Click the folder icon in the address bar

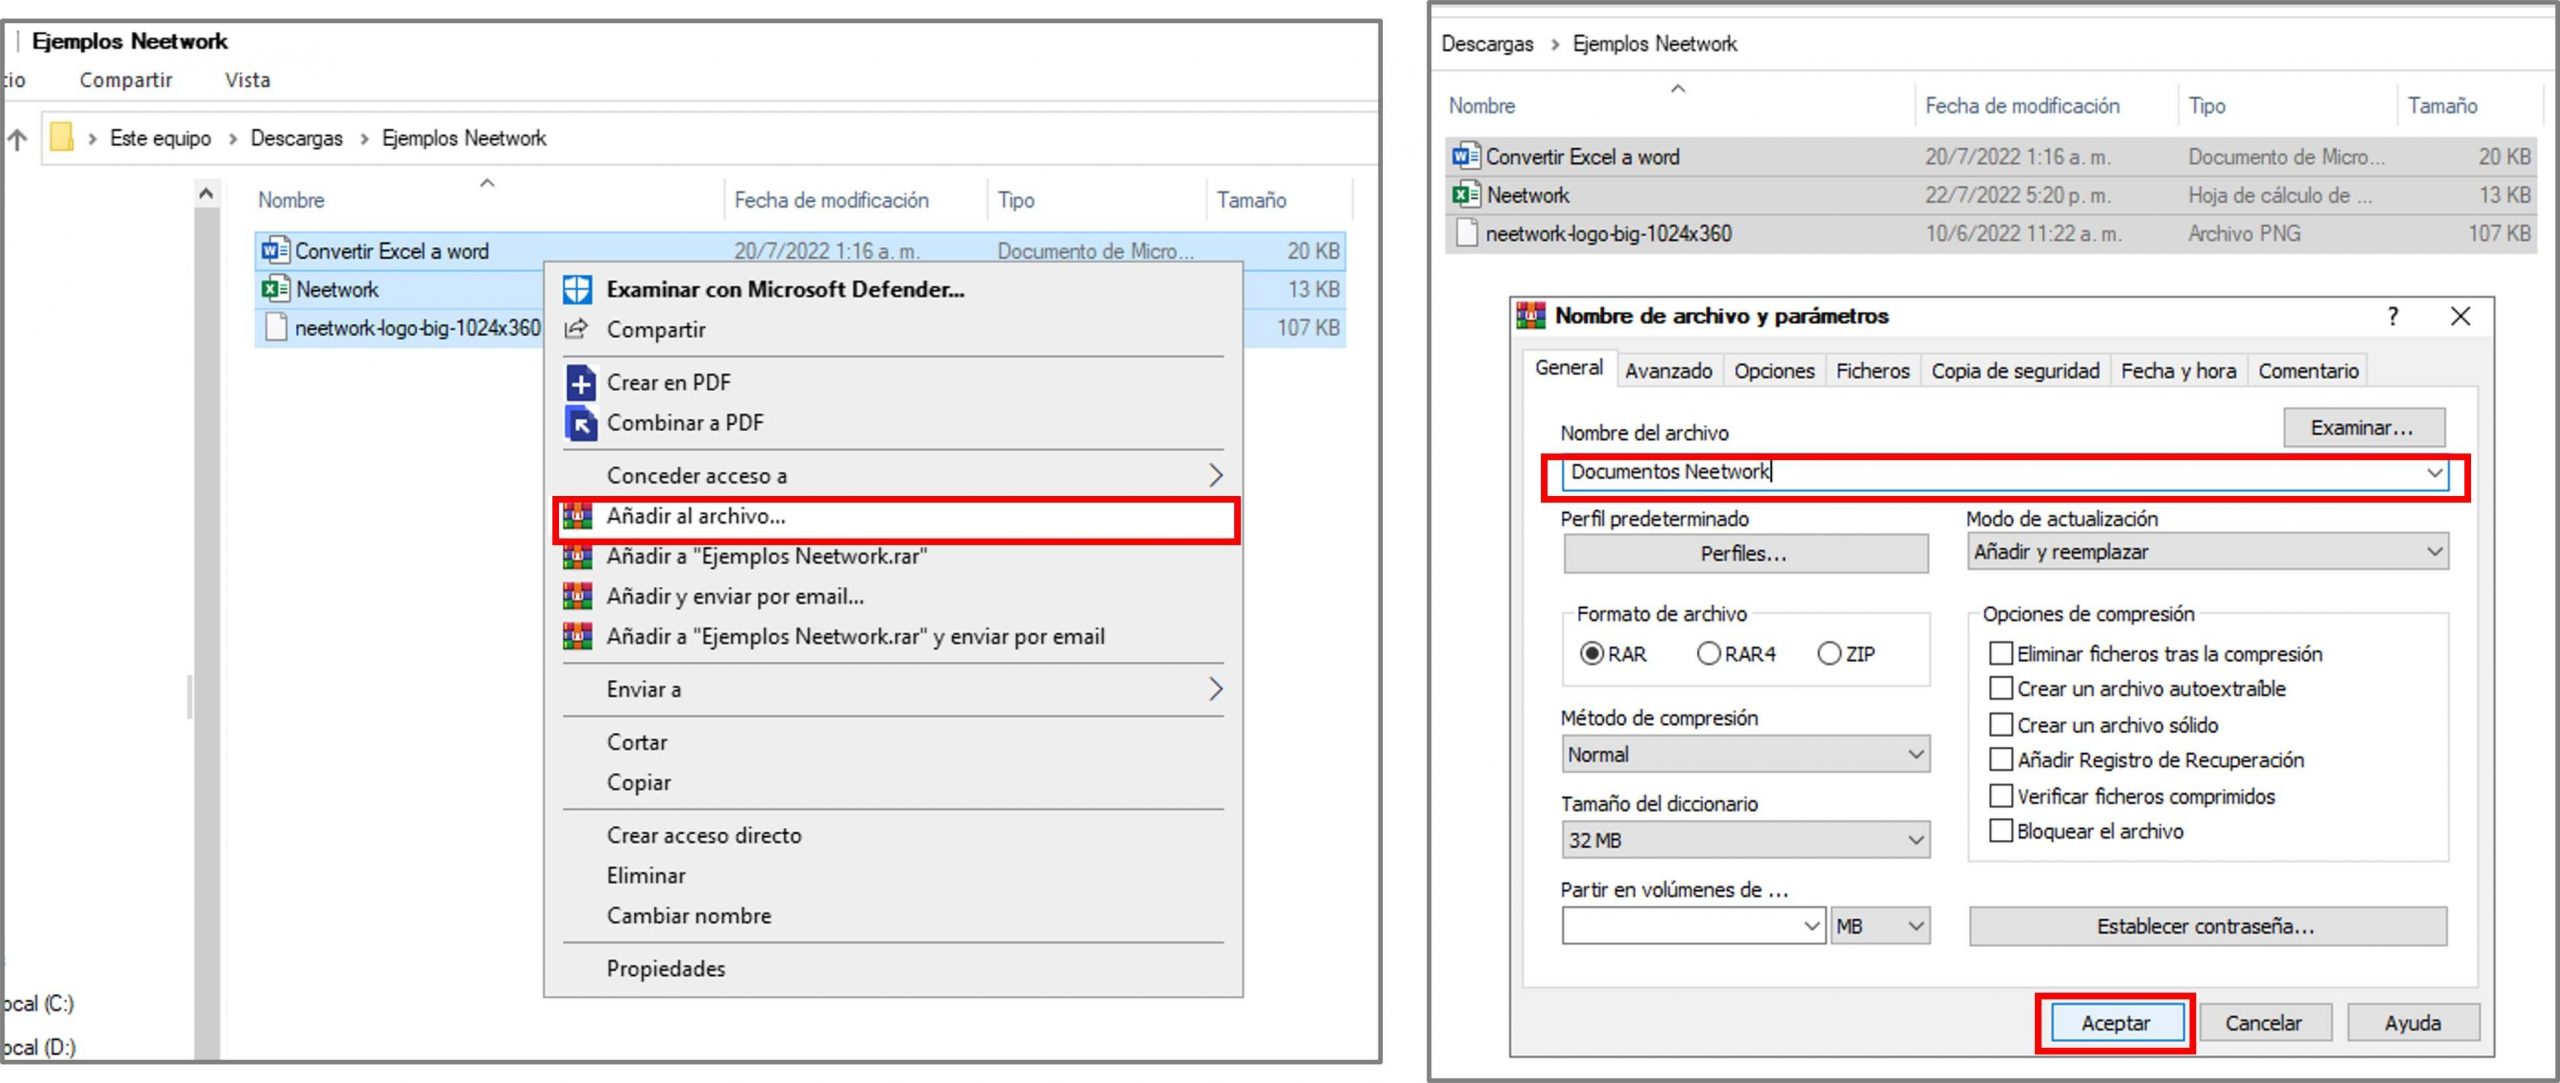coord(63,137)
